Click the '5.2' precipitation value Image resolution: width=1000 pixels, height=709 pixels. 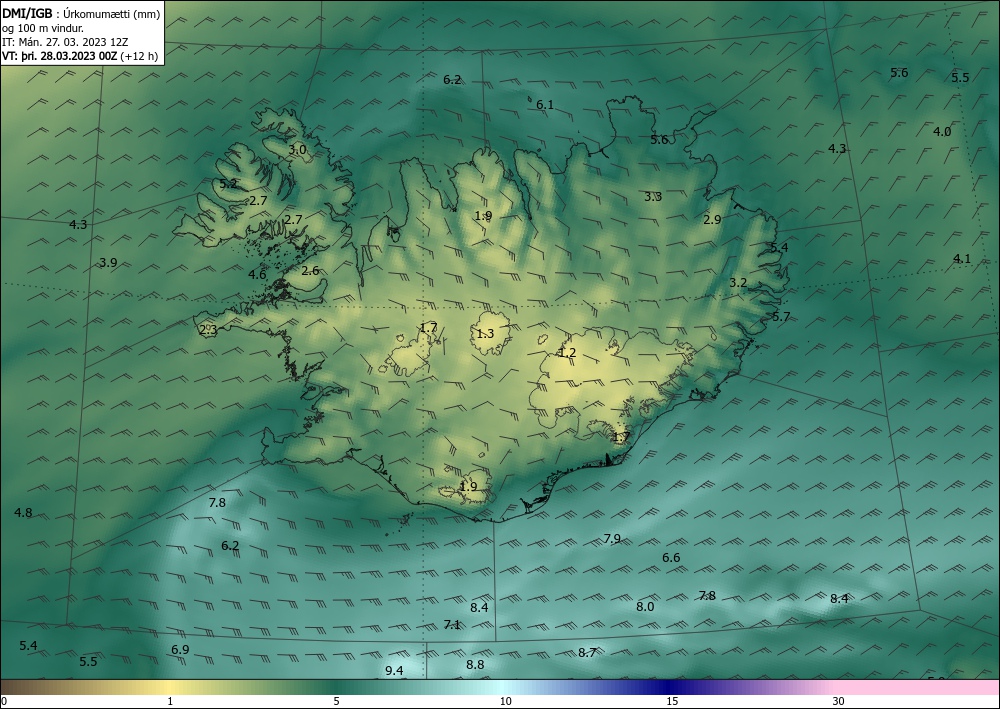coord(228,184)
